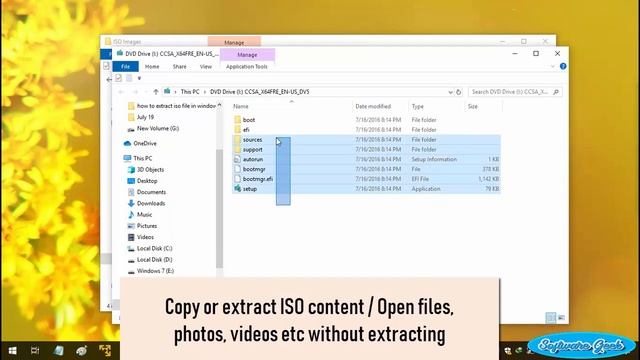Click the autorun setup information file icon
The width and height of the screenshot is (640, 360).
238,159
